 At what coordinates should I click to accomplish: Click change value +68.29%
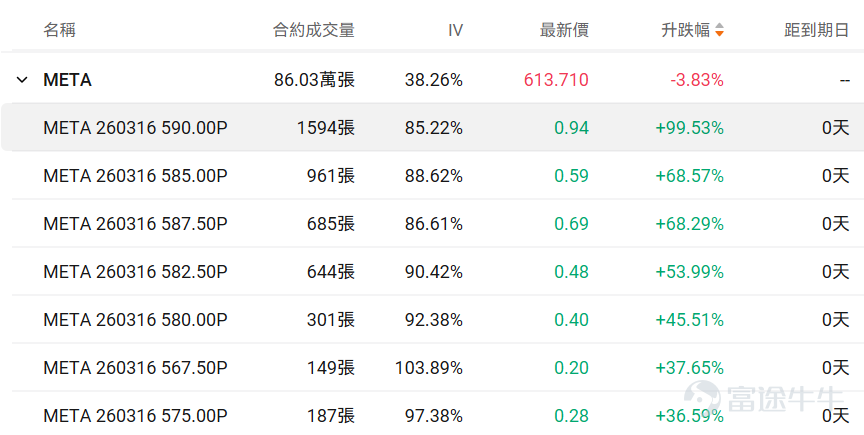click(x=689, y=224)
